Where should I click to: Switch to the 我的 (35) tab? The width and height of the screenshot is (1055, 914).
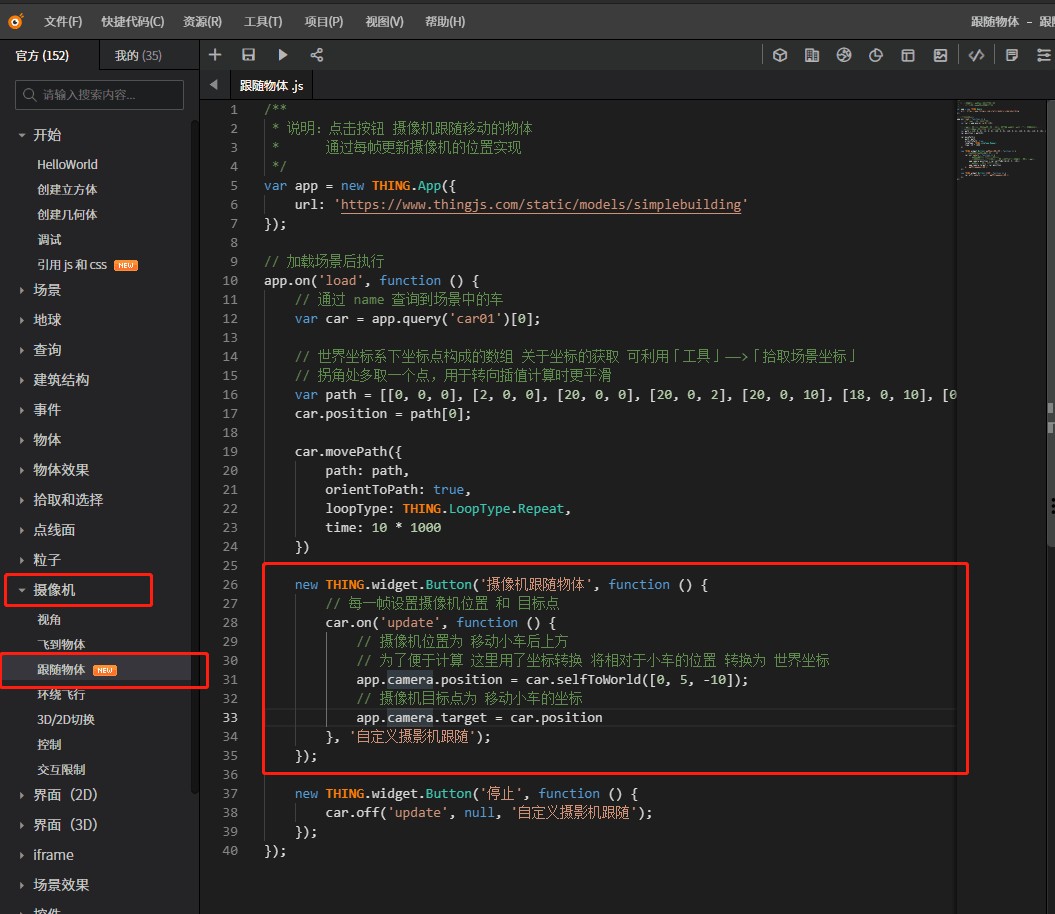[138, 55]
